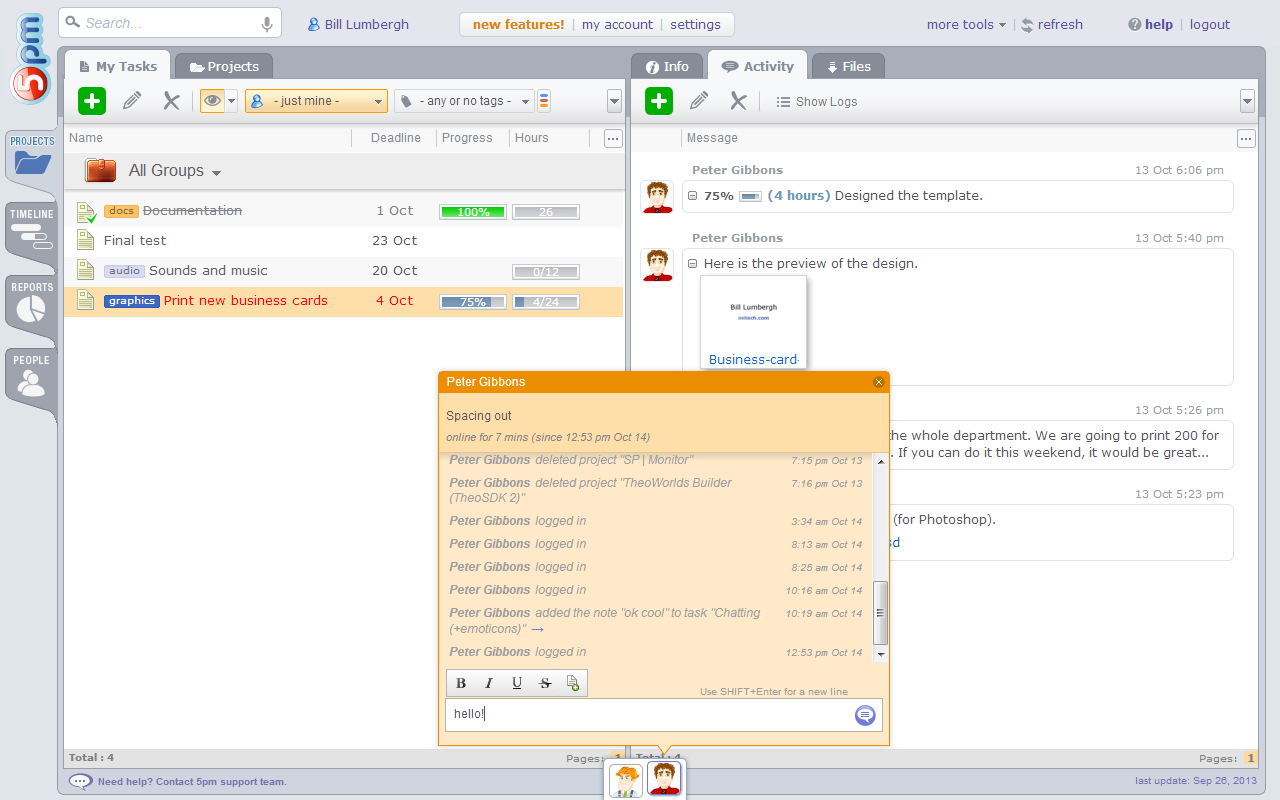Image resolution: width=1280 pixels, height=800 pixels.
Task: Open the People sidebar section
Action: (31, 376)
